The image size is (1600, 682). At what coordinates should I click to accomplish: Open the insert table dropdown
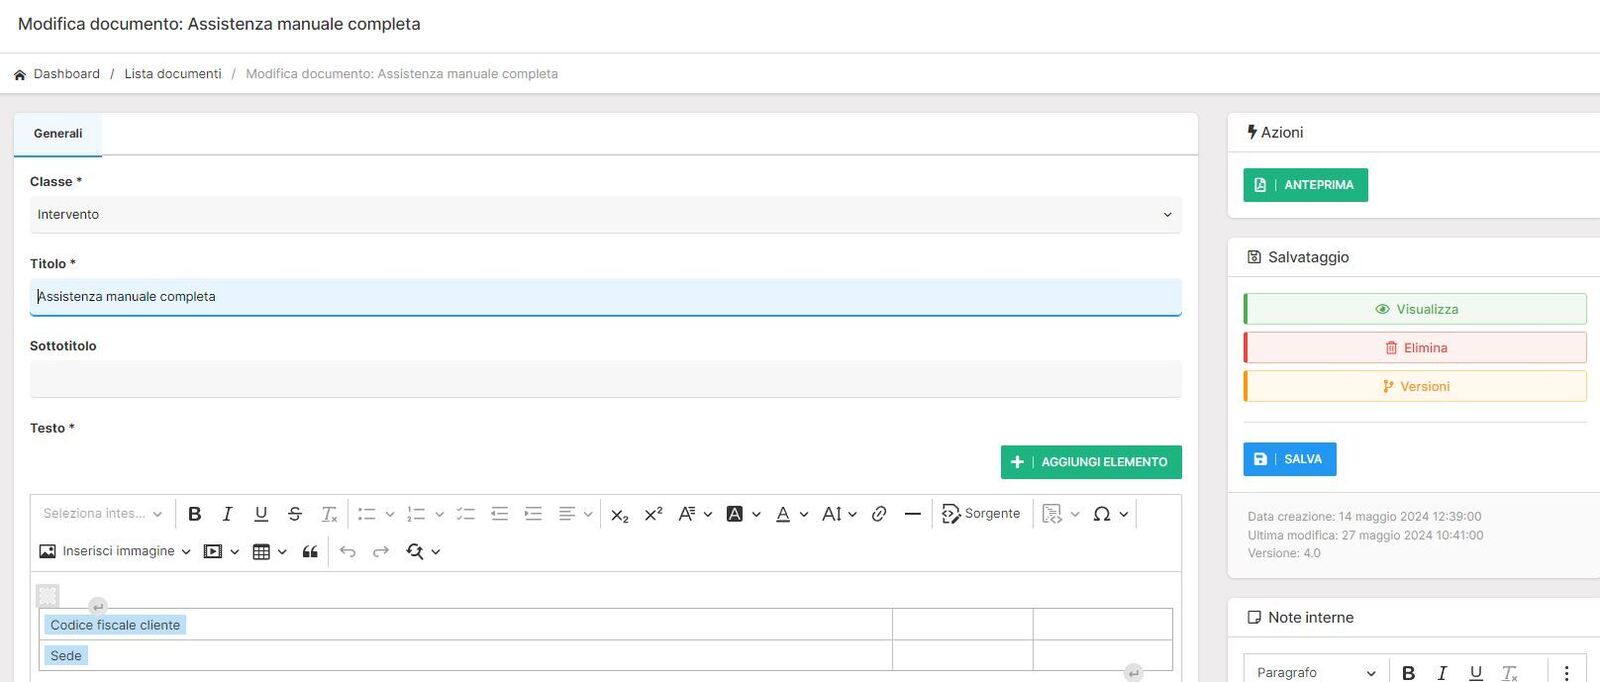click(269, 552)
